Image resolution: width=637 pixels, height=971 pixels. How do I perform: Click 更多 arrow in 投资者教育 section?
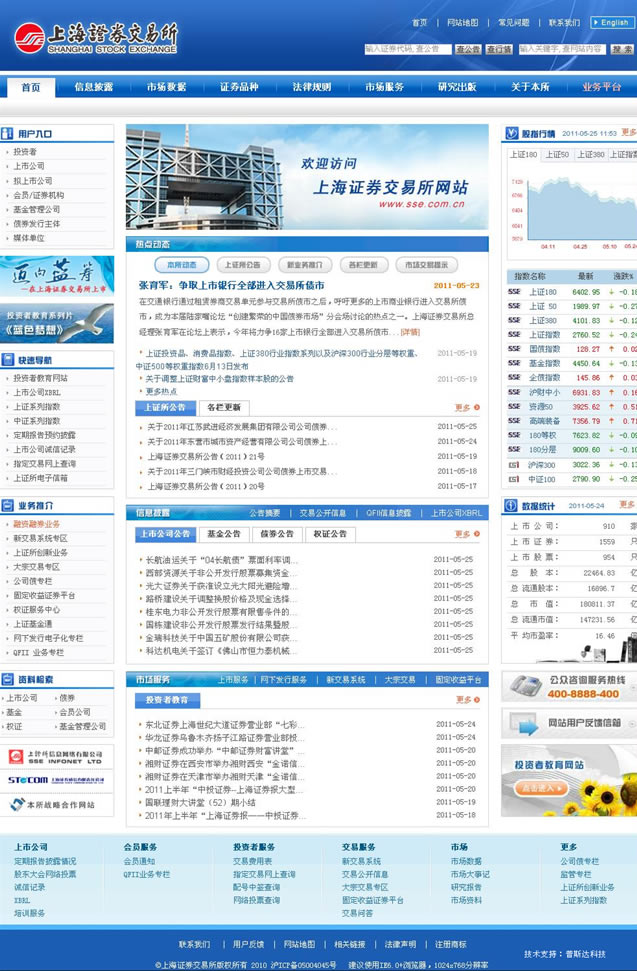pyautogui.click(x=468, y=700)
